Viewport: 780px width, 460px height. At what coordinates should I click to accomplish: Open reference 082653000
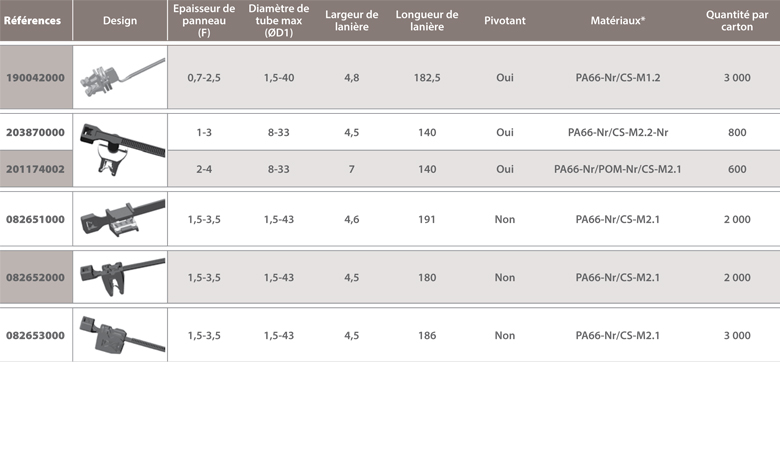pyautogui.click(x=36, y=335)
